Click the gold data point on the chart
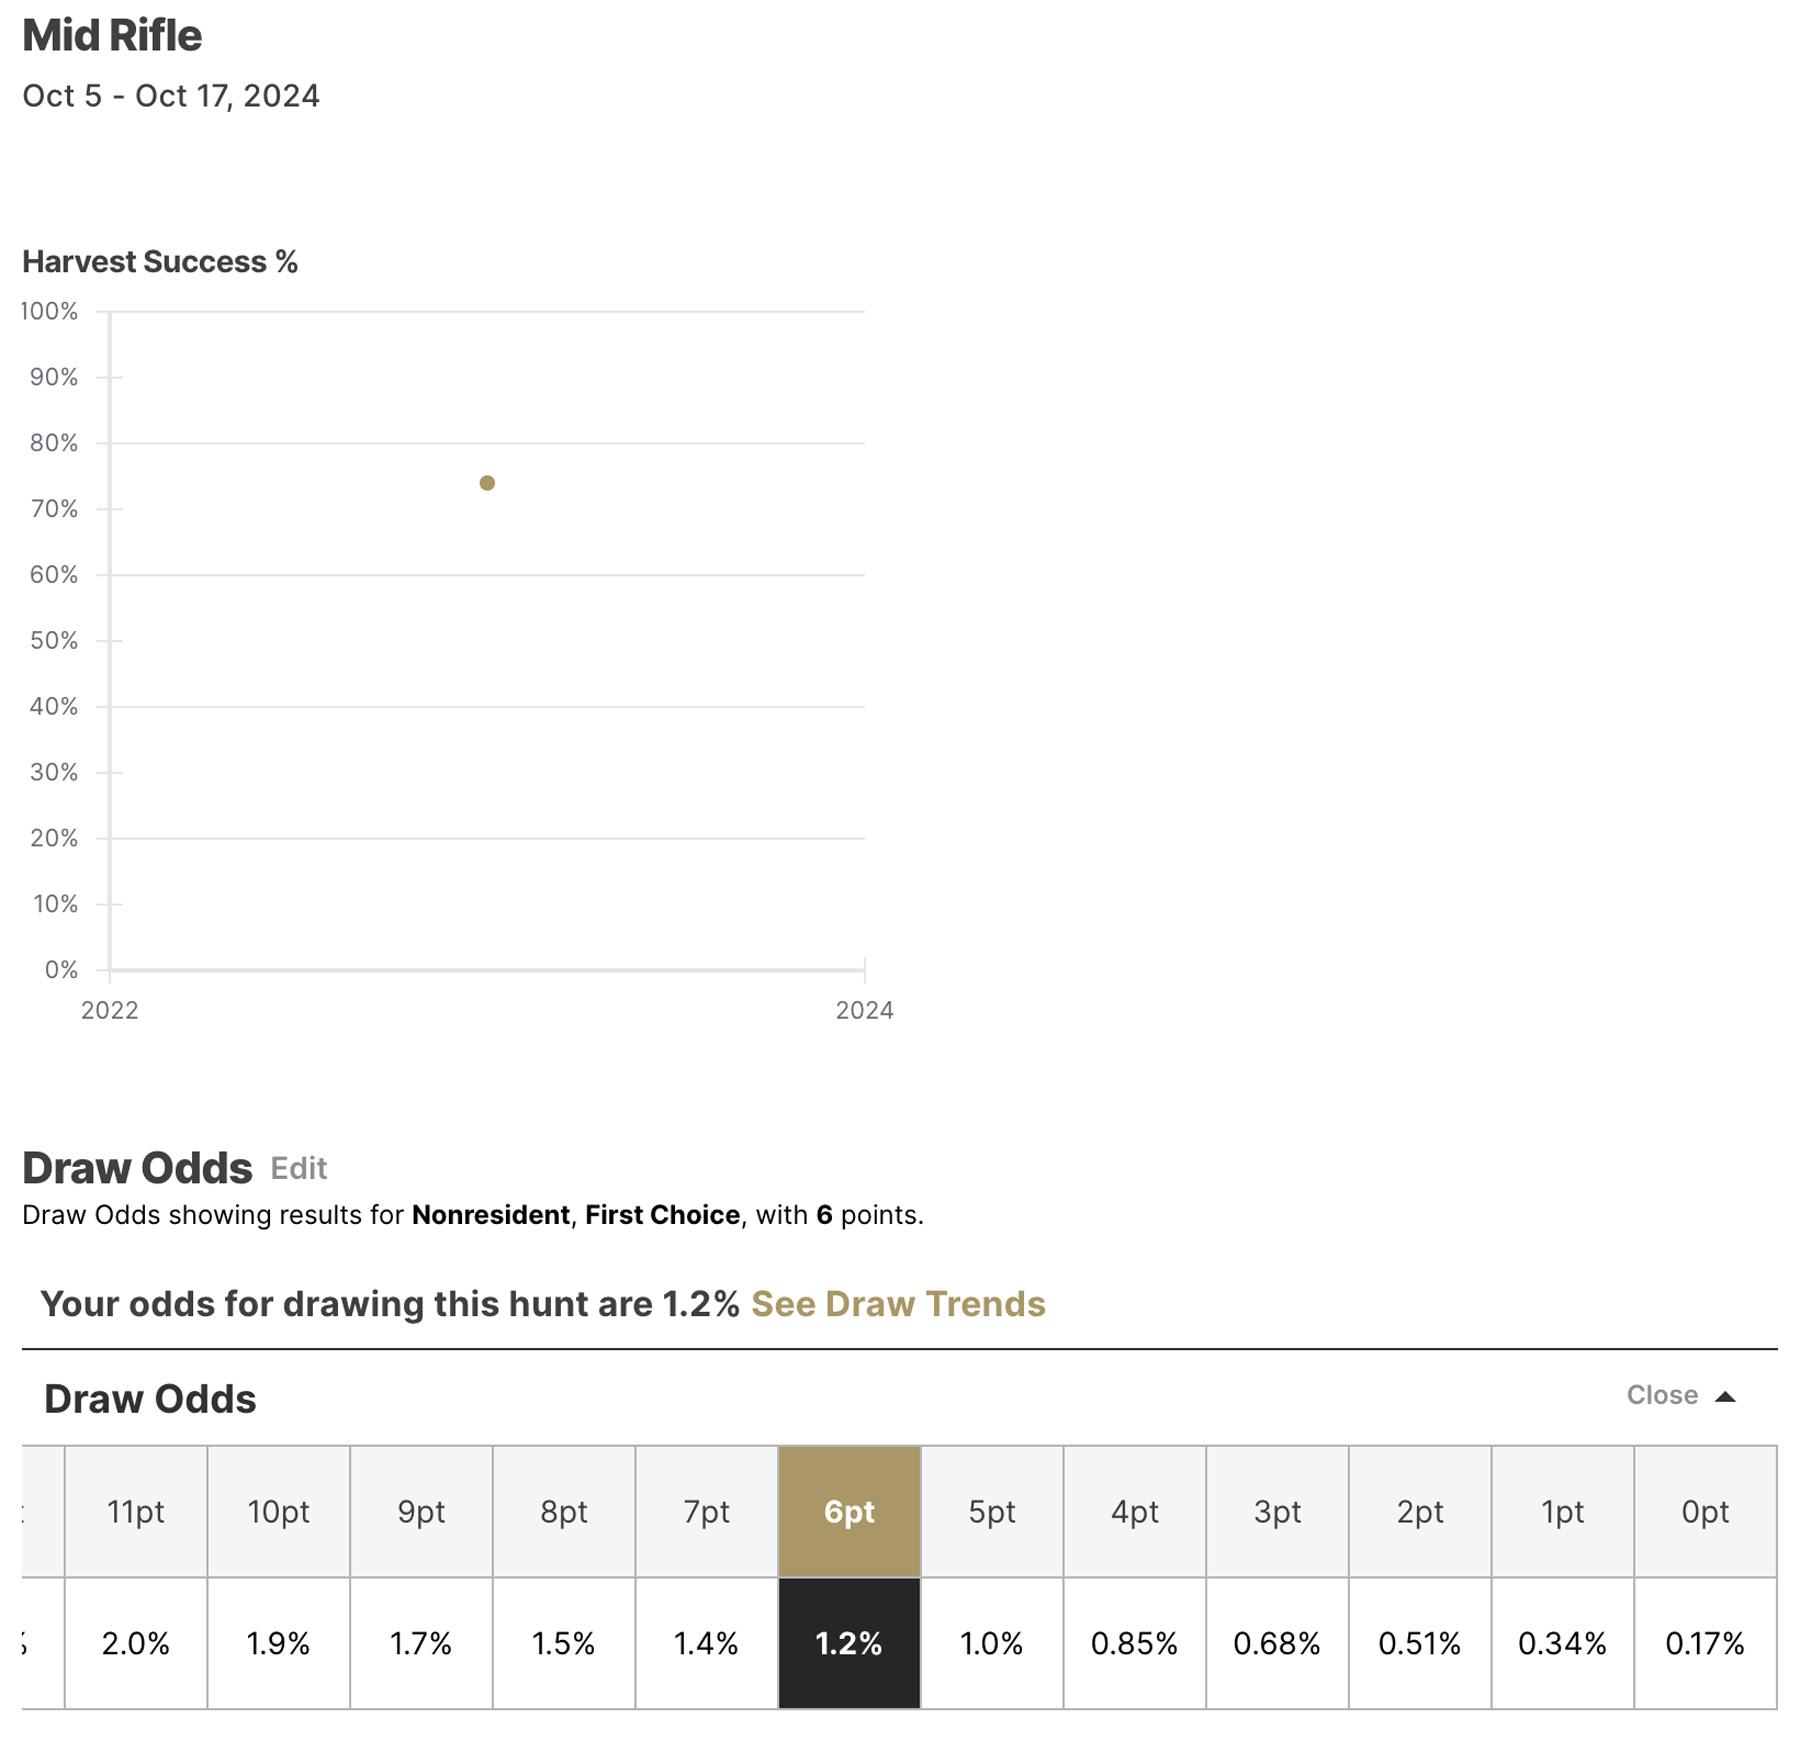This screenshot has height=1741, width=1800. [486, 483]
